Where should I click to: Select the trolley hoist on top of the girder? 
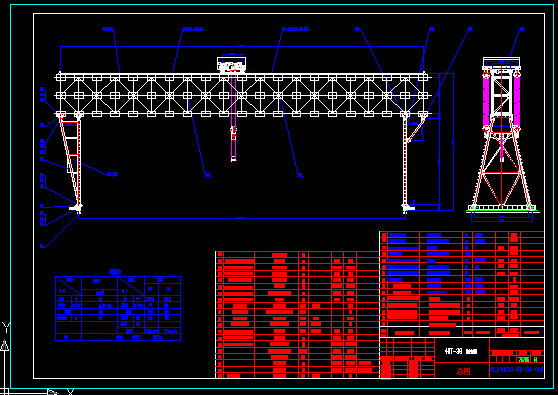coord(231,64)
